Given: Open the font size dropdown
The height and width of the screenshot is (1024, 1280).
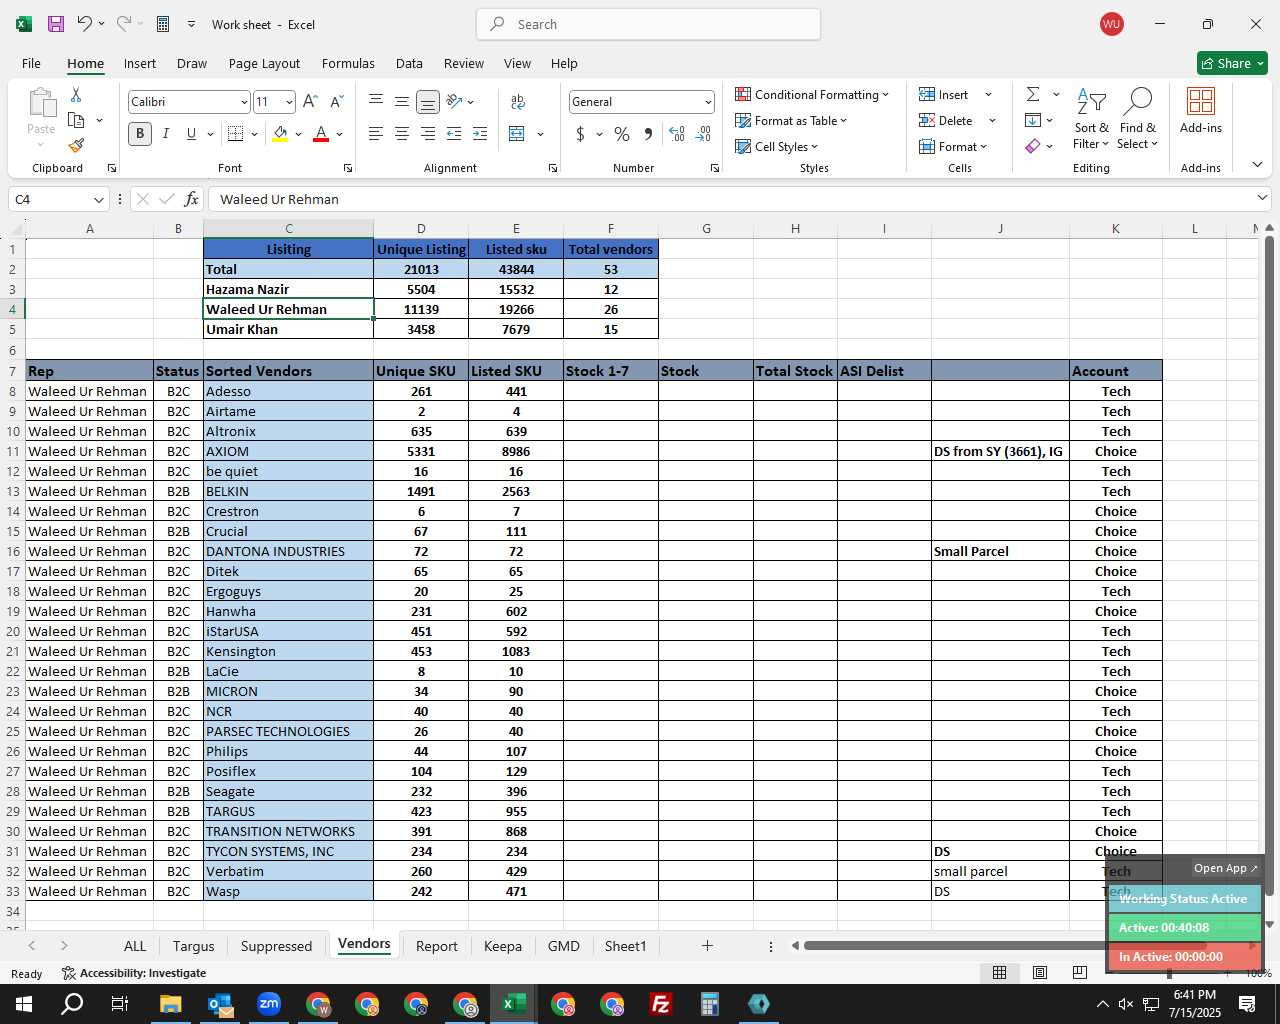Looking at the screenshot, I should pyautogui.click(x=289, y=102).
